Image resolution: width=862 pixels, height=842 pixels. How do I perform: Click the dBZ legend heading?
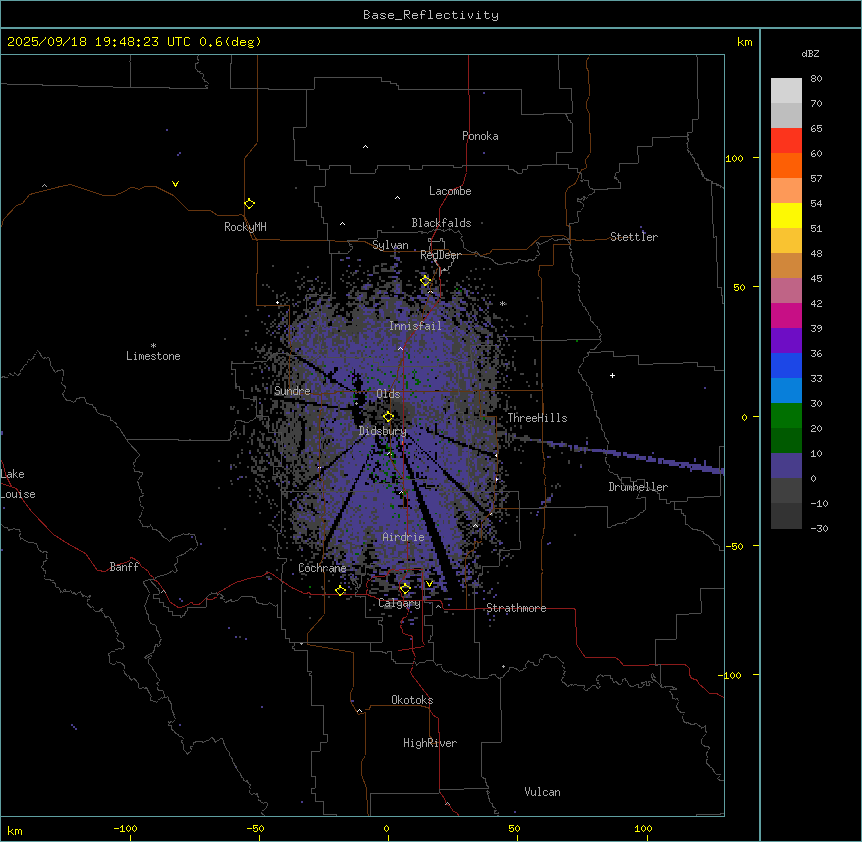pyautogui.click(x=811, y=53)
